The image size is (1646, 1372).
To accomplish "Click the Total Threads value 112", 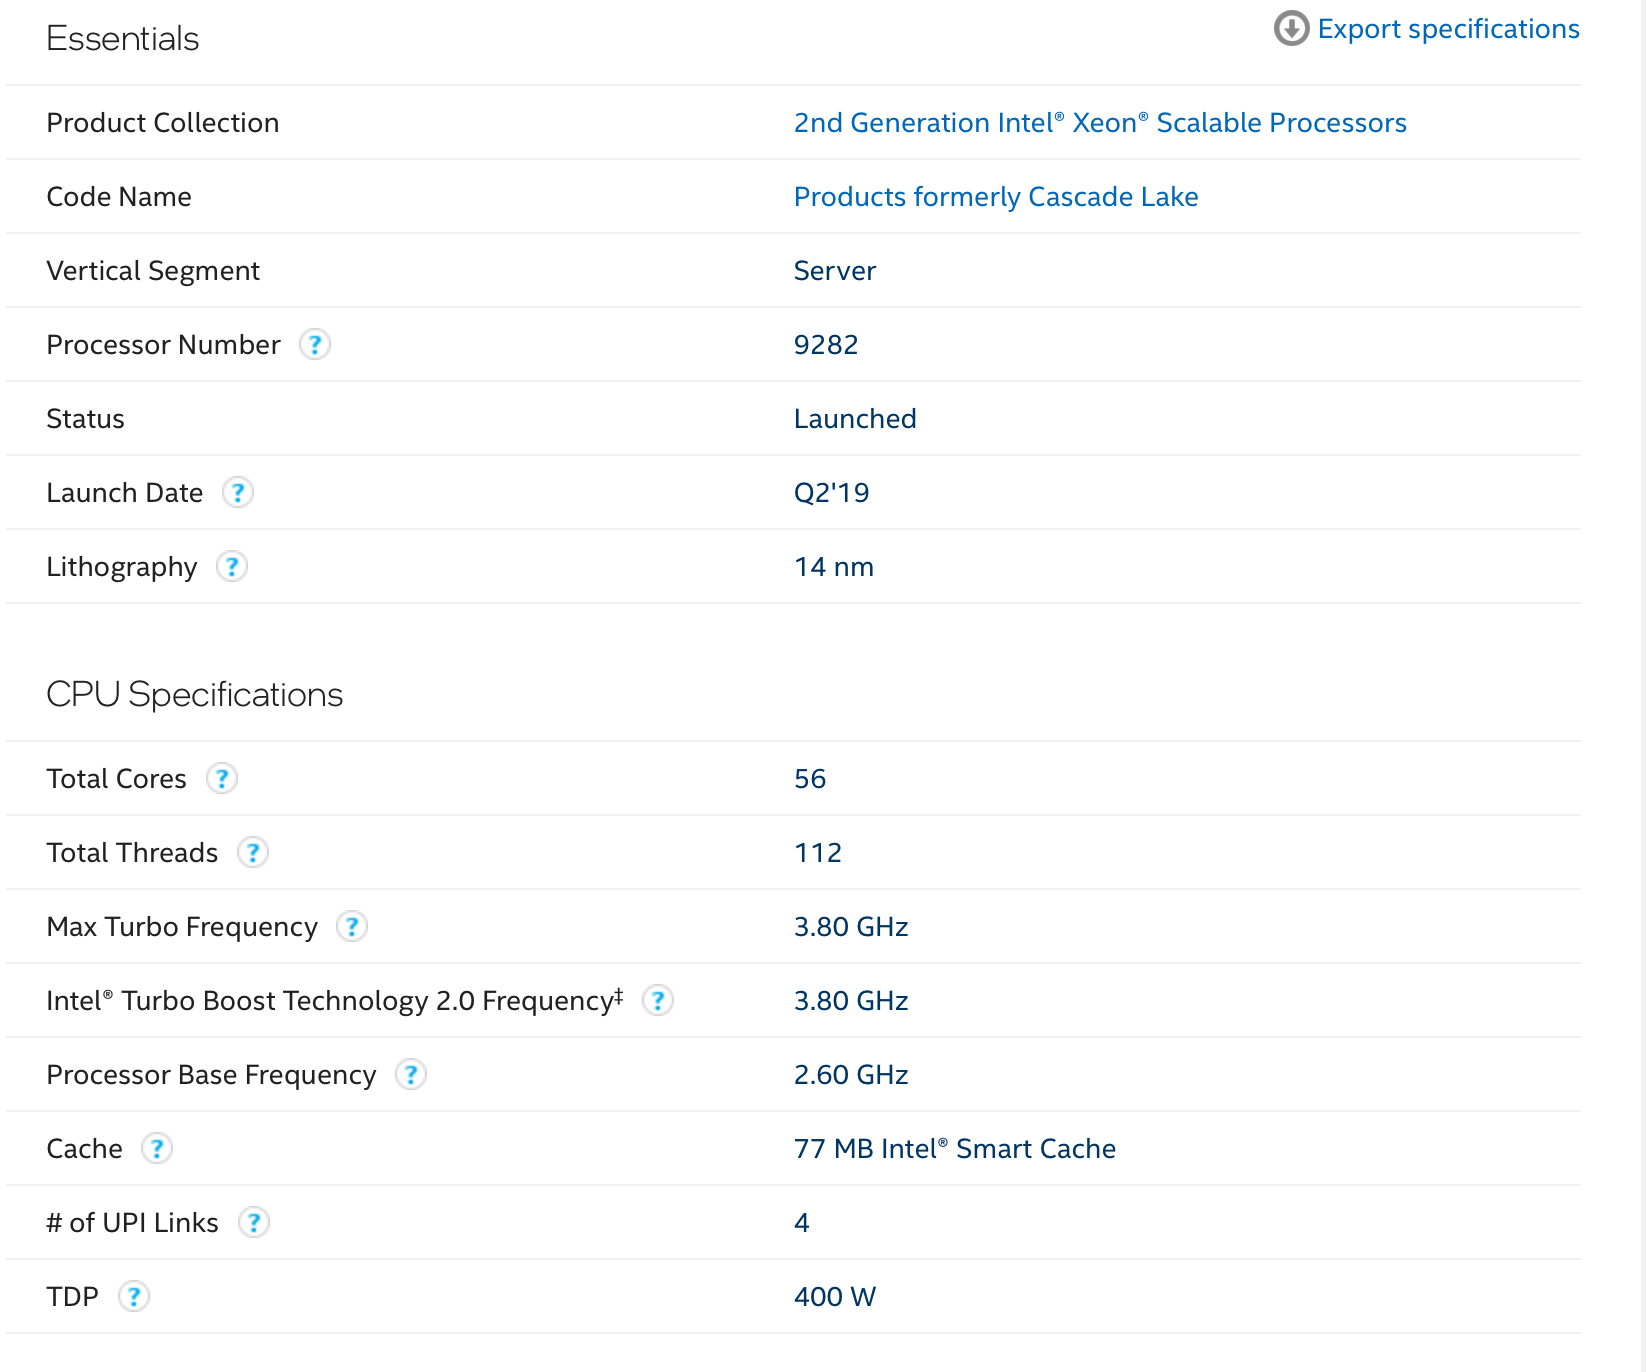I will click(818, 853).
